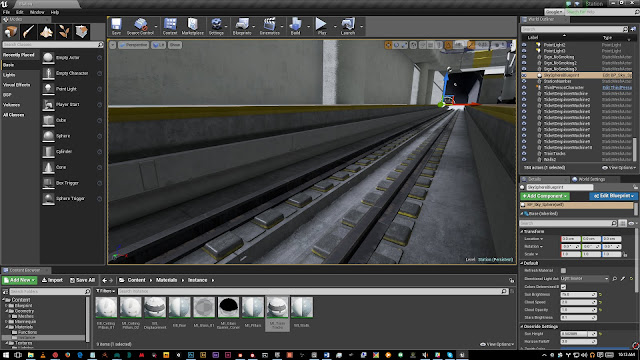
Task: Select the Lights category in Modes
Action: point(9,75)
